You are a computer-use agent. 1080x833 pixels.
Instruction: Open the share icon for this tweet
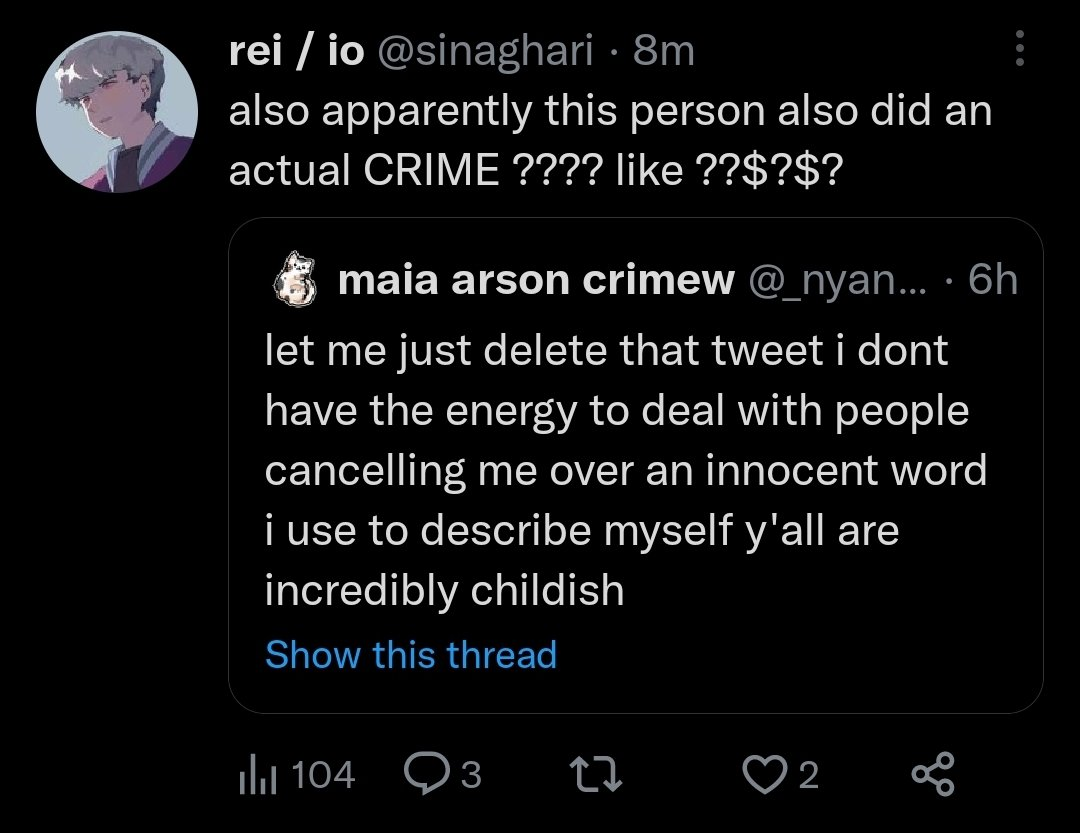pos(934,775)
